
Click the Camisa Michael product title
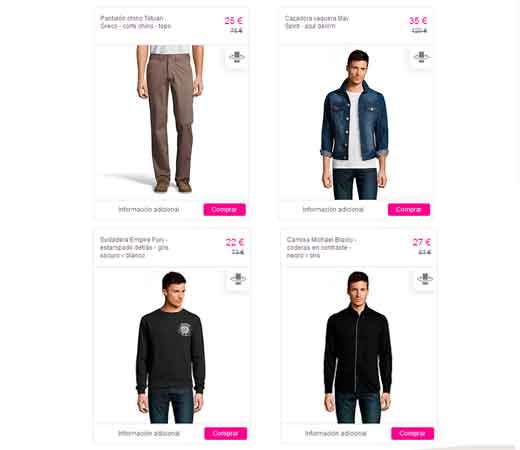point(321,248)
